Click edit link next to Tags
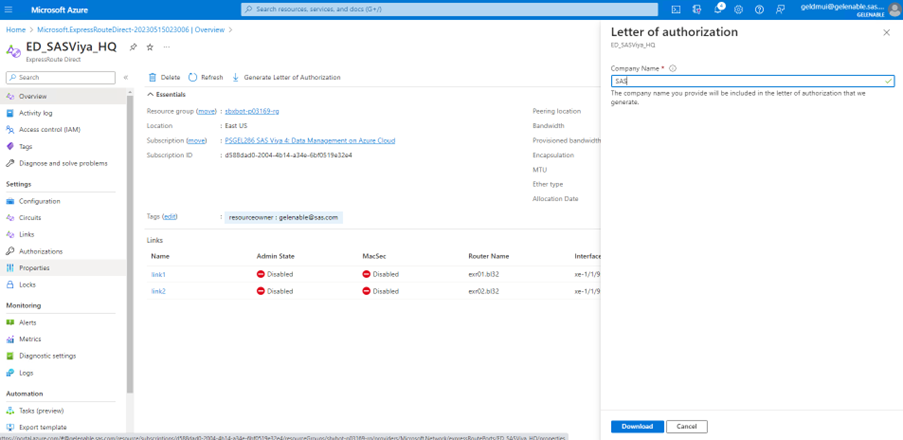Screen dimensions: 903x440 pos(170,216)
